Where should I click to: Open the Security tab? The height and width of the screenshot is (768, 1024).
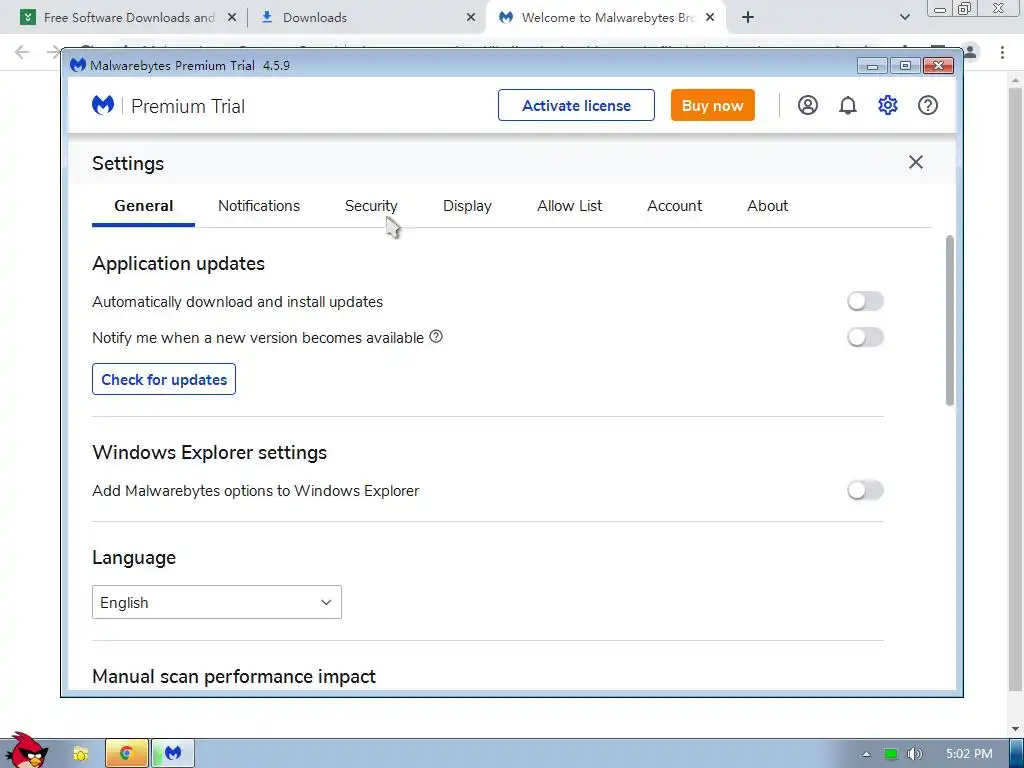click(371, 206)
